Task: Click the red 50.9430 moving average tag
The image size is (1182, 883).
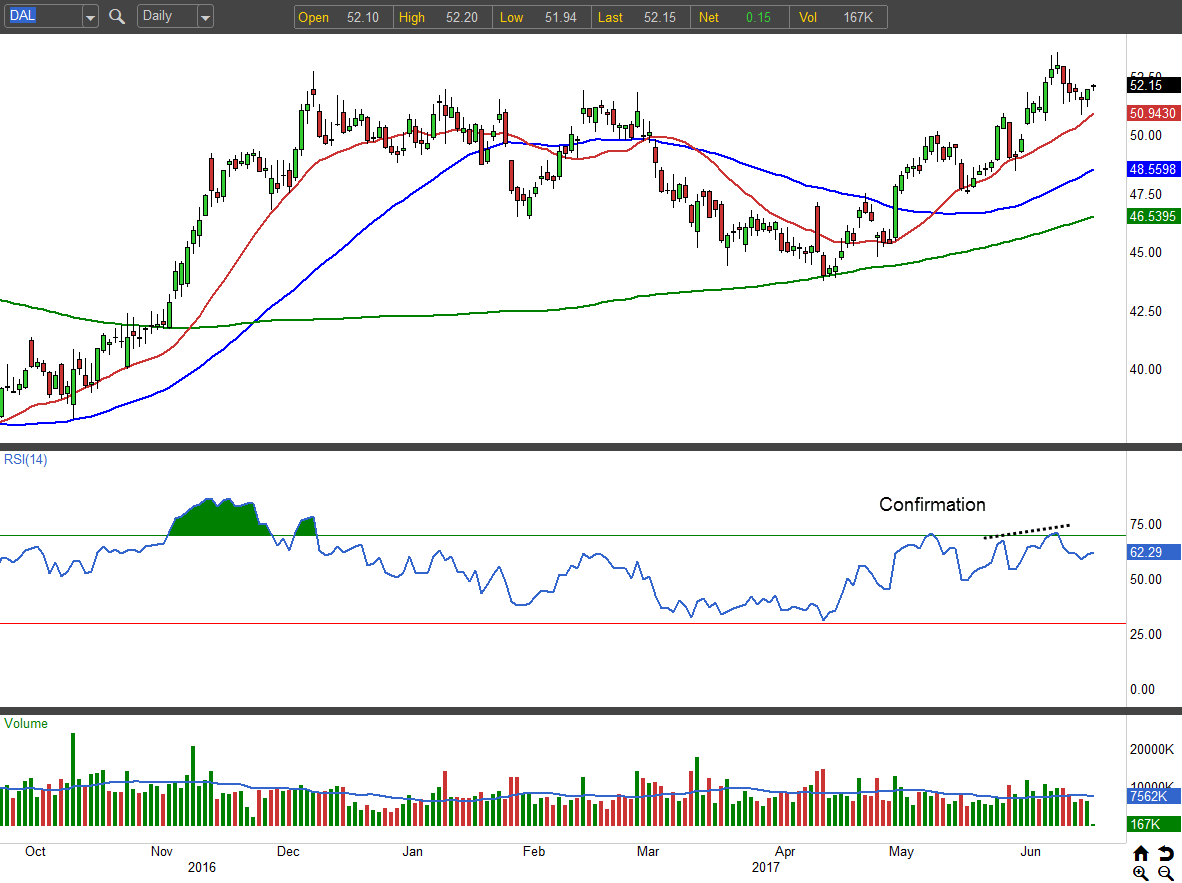Action: coord(1153,113)
